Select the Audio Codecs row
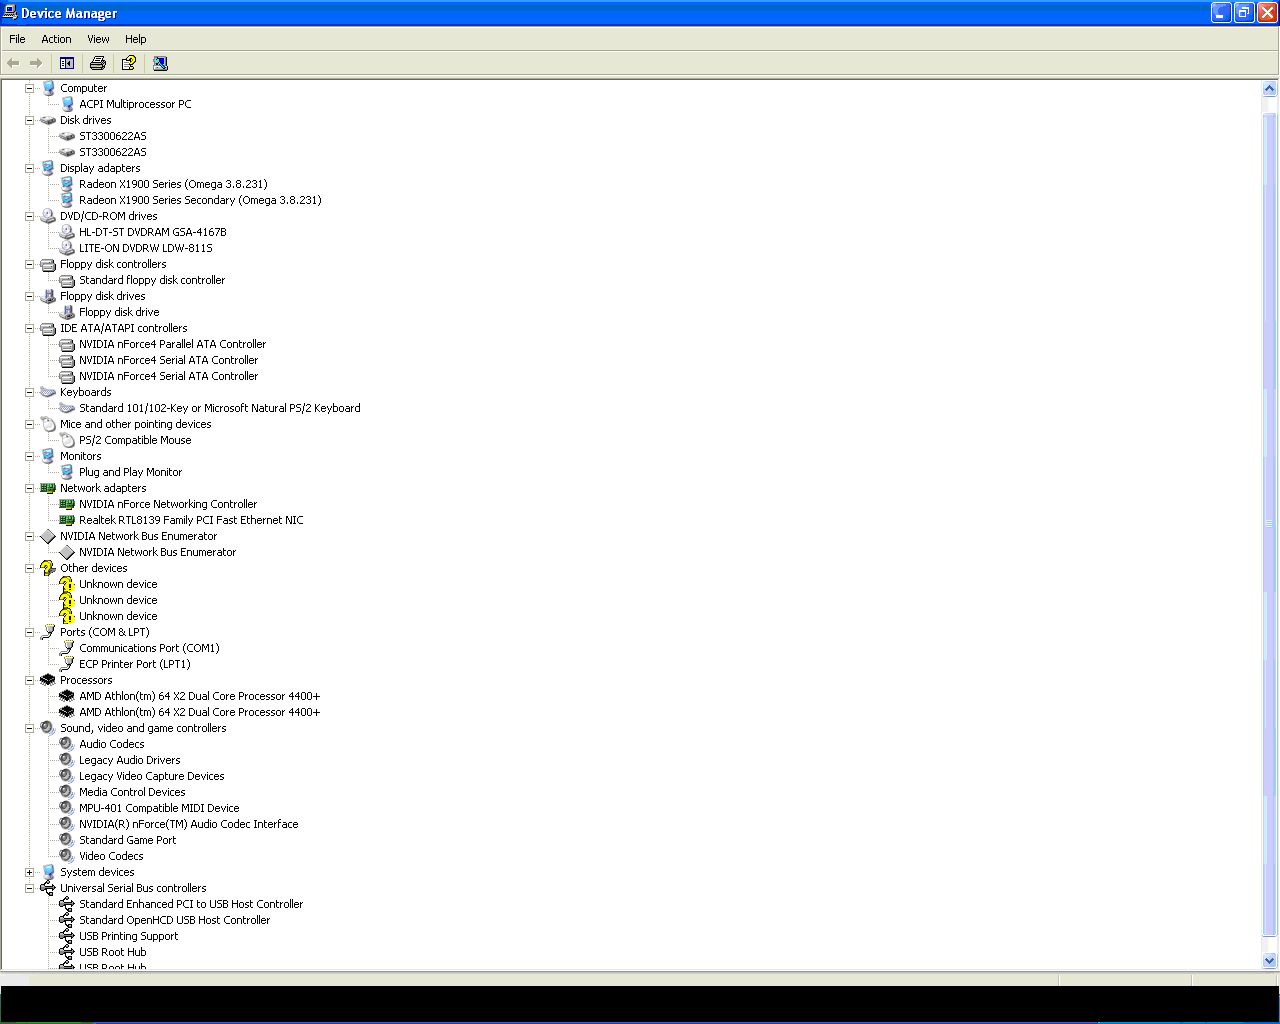 pyautogui.click(x=112, y=744)
